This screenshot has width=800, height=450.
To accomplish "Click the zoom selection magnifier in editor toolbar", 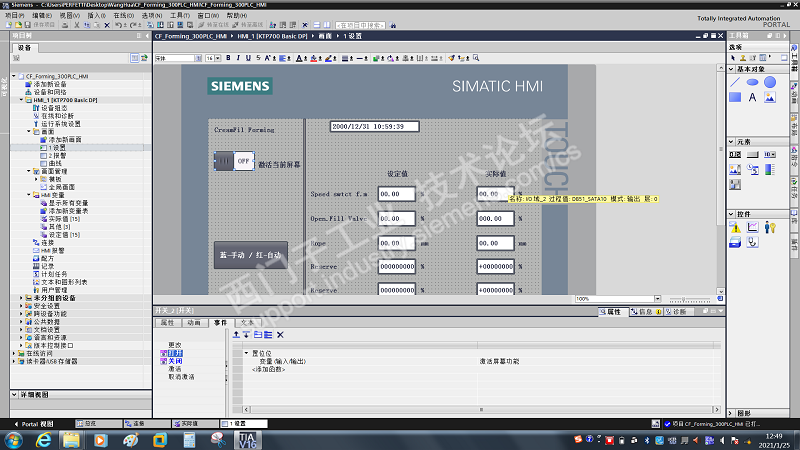I will (x=476, y=58).
